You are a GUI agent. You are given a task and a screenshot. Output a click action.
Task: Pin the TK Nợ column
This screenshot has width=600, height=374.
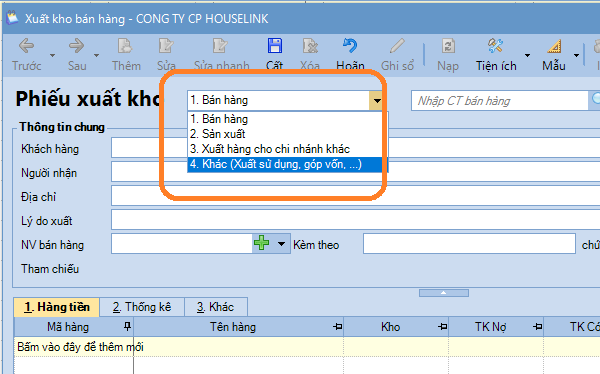[538, 327]
